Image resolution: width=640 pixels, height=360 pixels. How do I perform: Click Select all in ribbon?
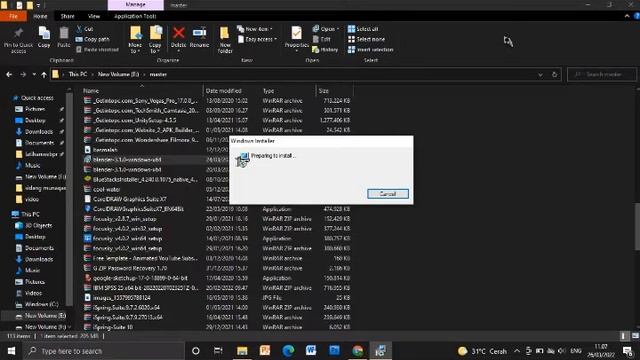363,29
